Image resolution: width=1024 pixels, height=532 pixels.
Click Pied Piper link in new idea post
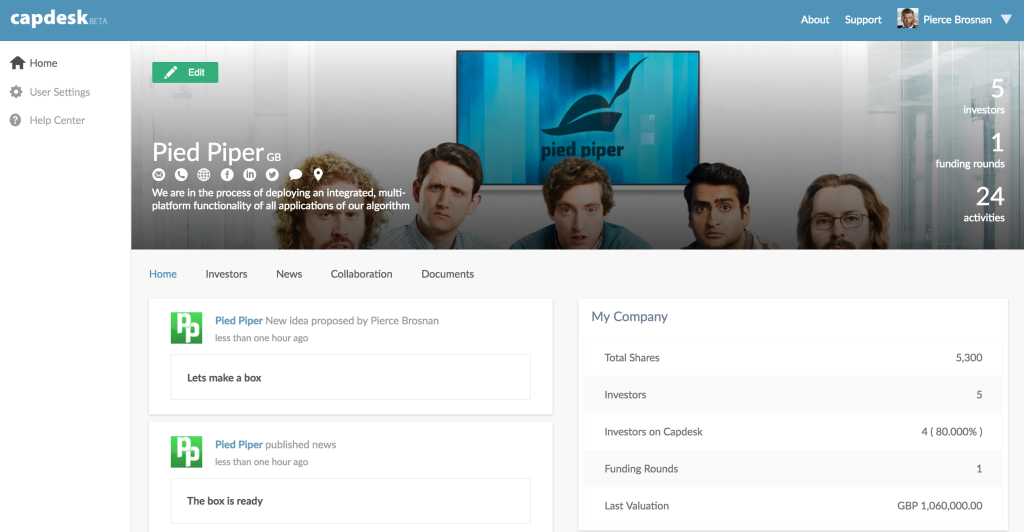238,321
